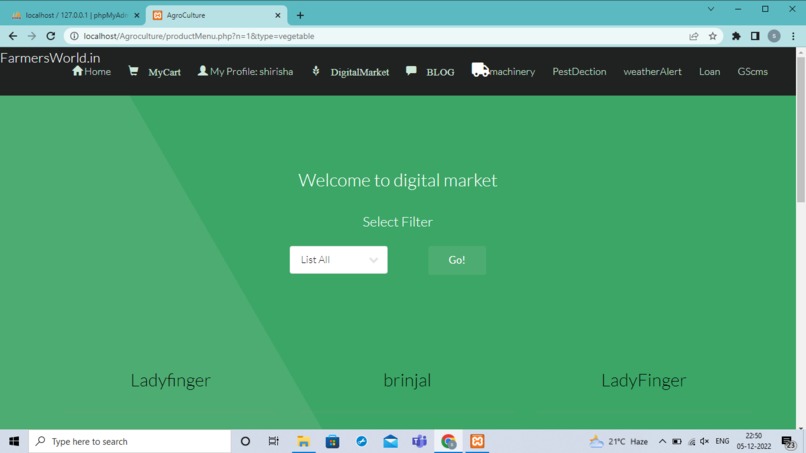Reload the current page
The height and width of the screenshot is (453, 806).
pyautogui.click(x=50, y=36)
